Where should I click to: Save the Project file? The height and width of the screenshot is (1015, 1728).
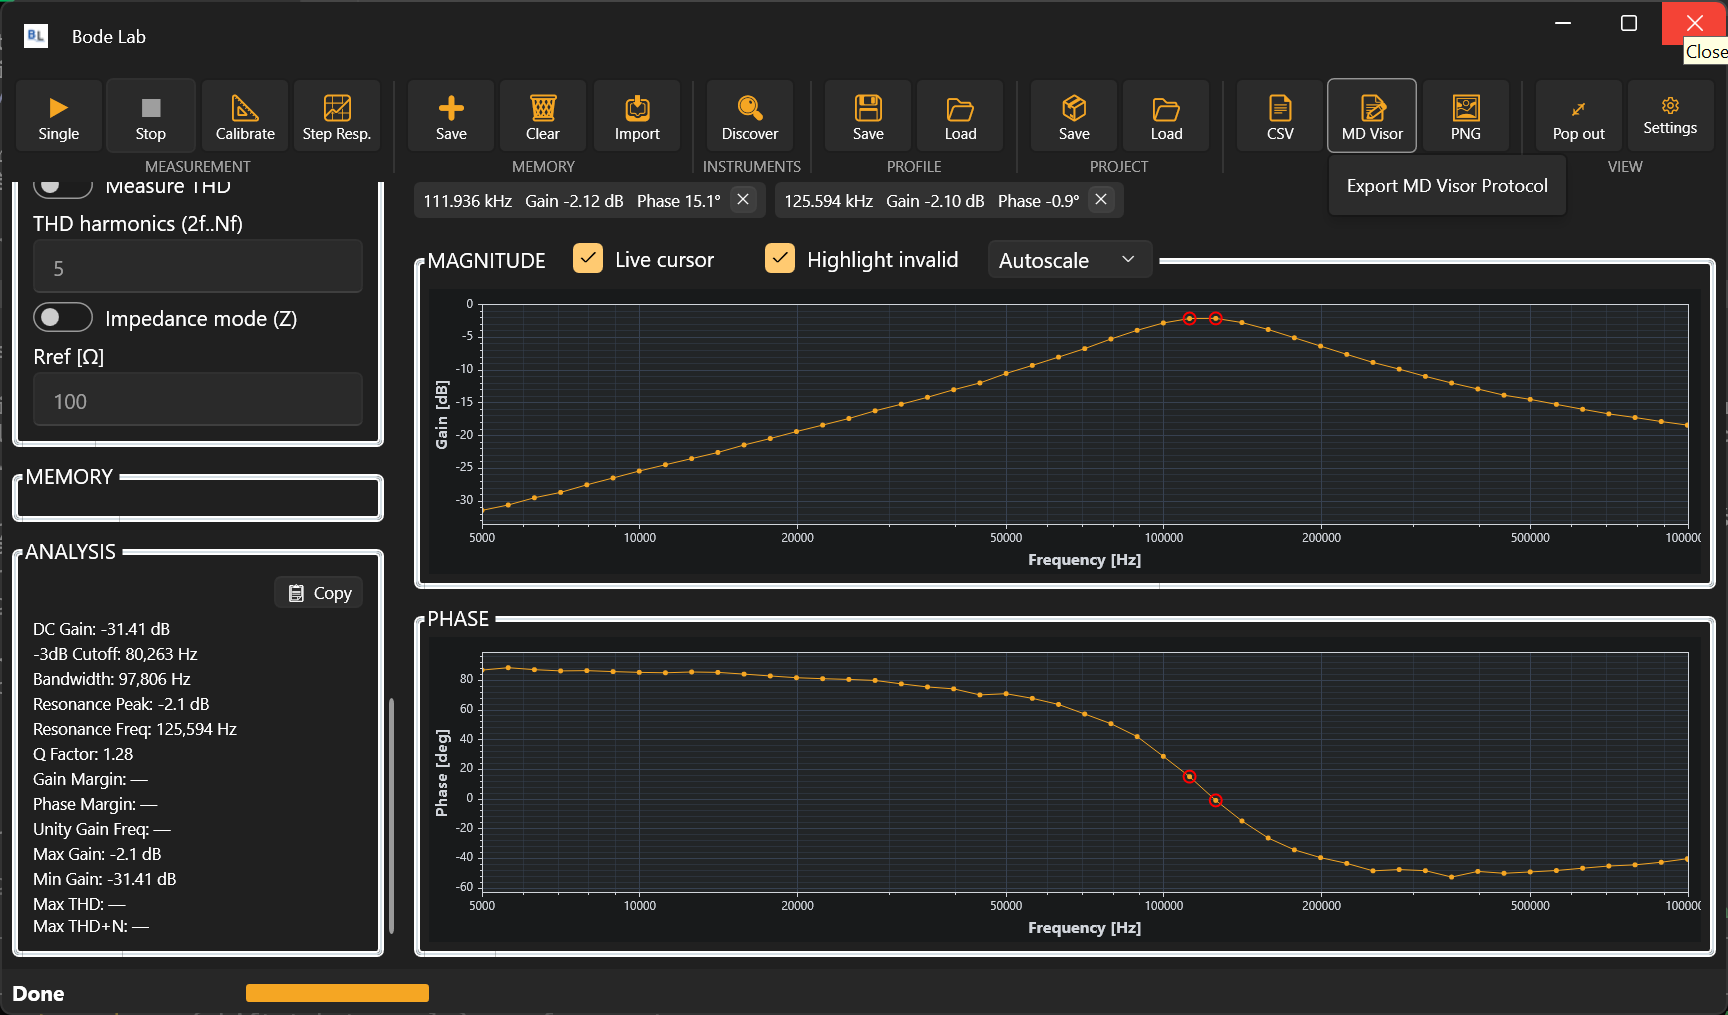tap(1074, 116)
